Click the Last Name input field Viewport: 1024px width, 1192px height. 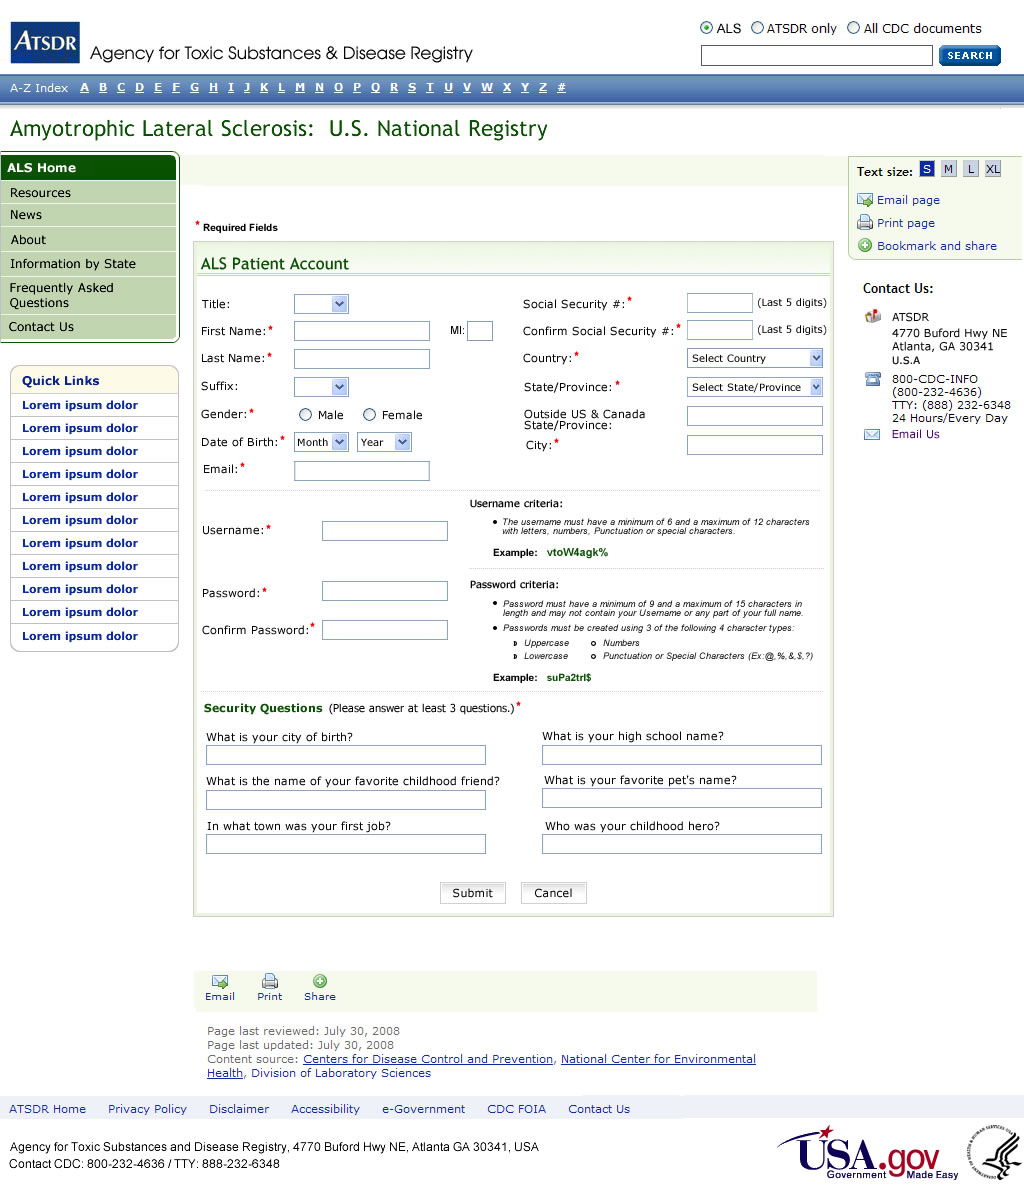[362, 359]
